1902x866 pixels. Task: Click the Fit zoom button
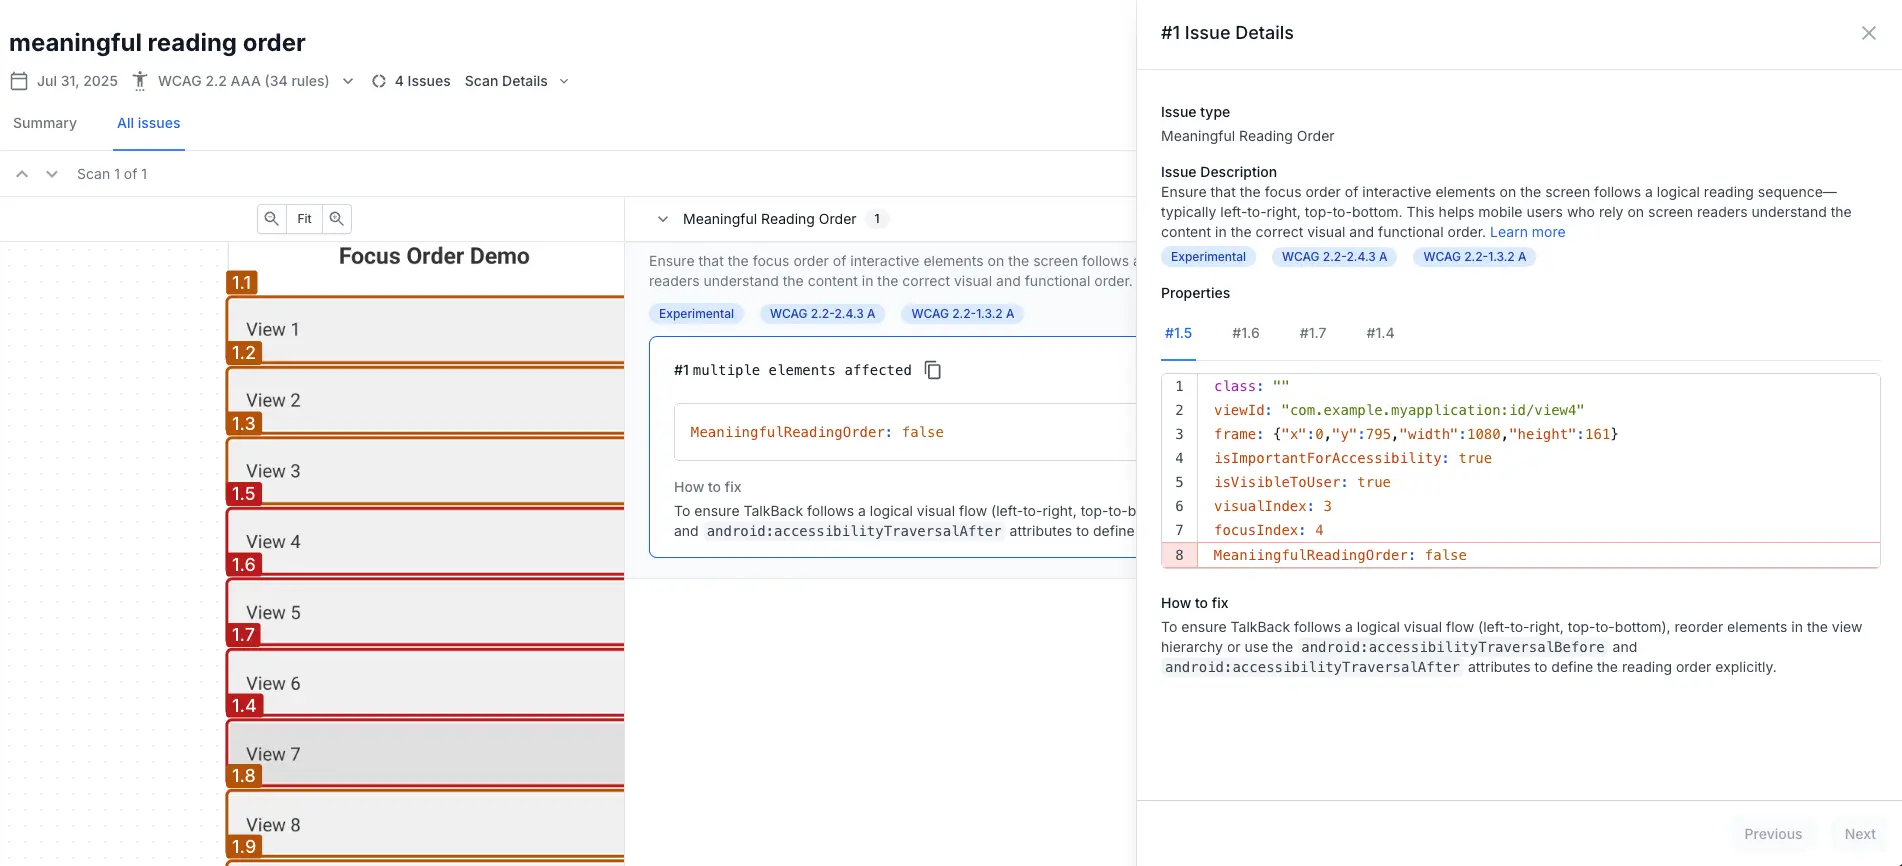tap(304, 218)
